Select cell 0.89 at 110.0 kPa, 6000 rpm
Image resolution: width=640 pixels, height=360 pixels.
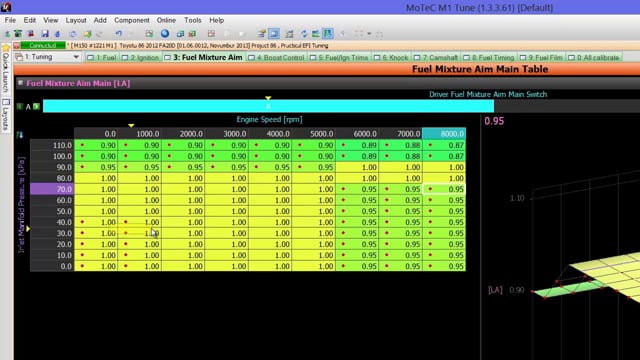[357, 145]
